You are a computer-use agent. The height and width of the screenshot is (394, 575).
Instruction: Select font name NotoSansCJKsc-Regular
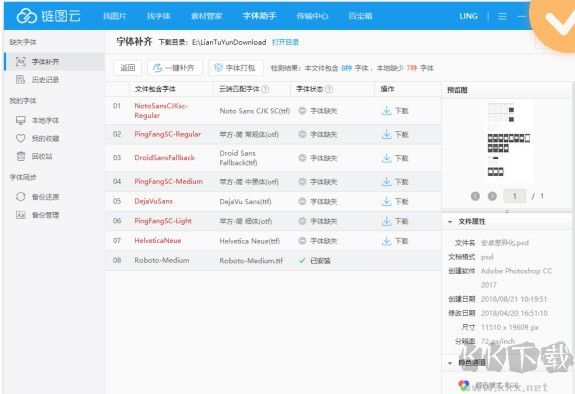pos(161,110)
